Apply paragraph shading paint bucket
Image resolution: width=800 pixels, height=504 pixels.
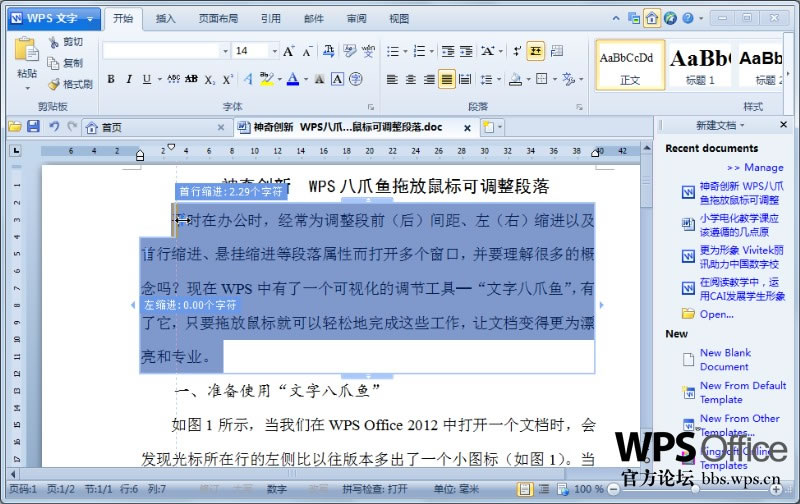[x=515, y=79]
